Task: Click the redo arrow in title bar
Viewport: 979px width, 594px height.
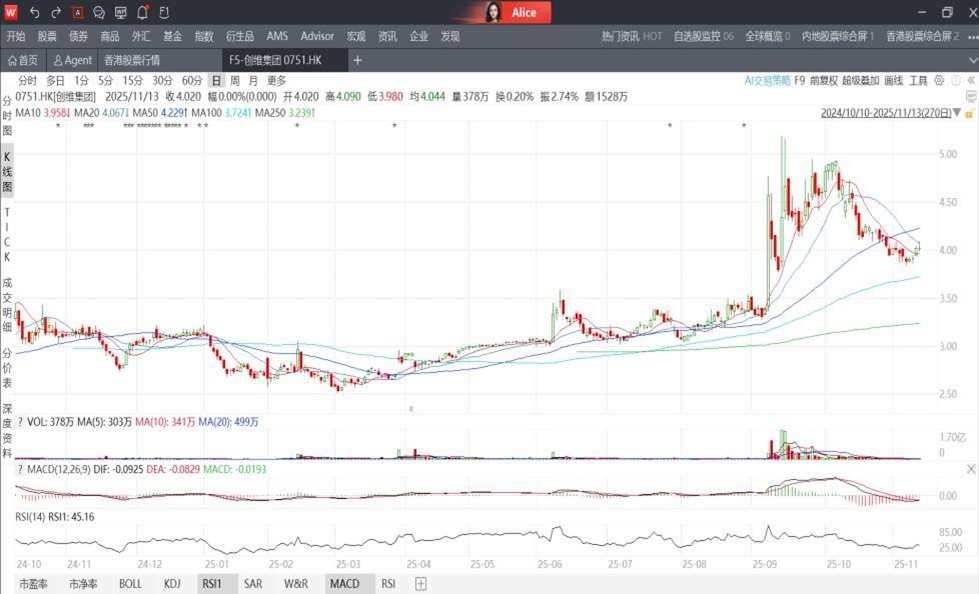Action: pyautogui.click(x=56, y=12)
